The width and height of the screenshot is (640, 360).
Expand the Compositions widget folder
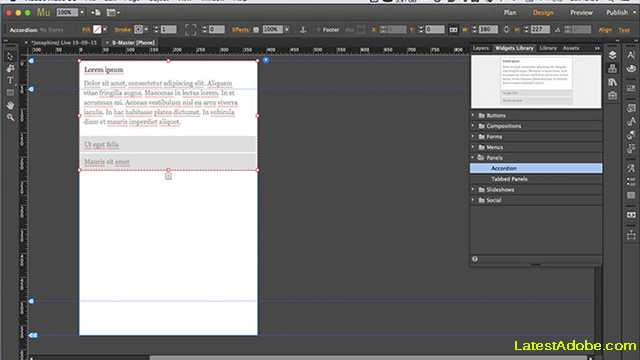click(473, 126)
